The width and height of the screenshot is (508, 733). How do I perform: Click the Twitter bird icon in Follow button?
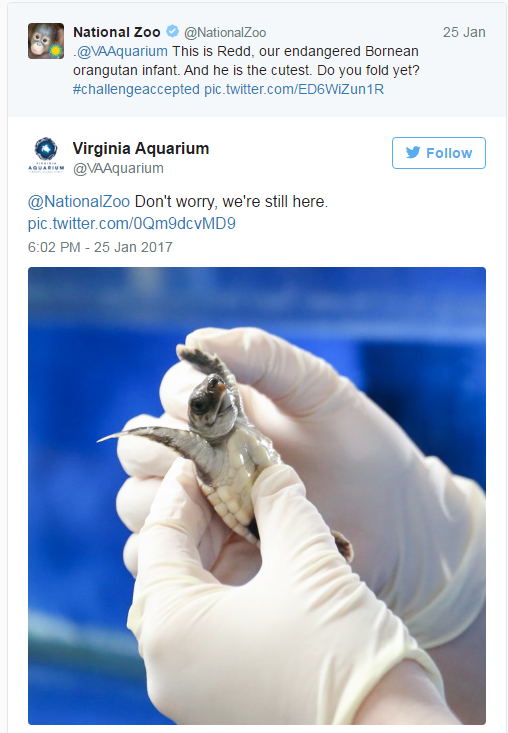coord(413,152)
